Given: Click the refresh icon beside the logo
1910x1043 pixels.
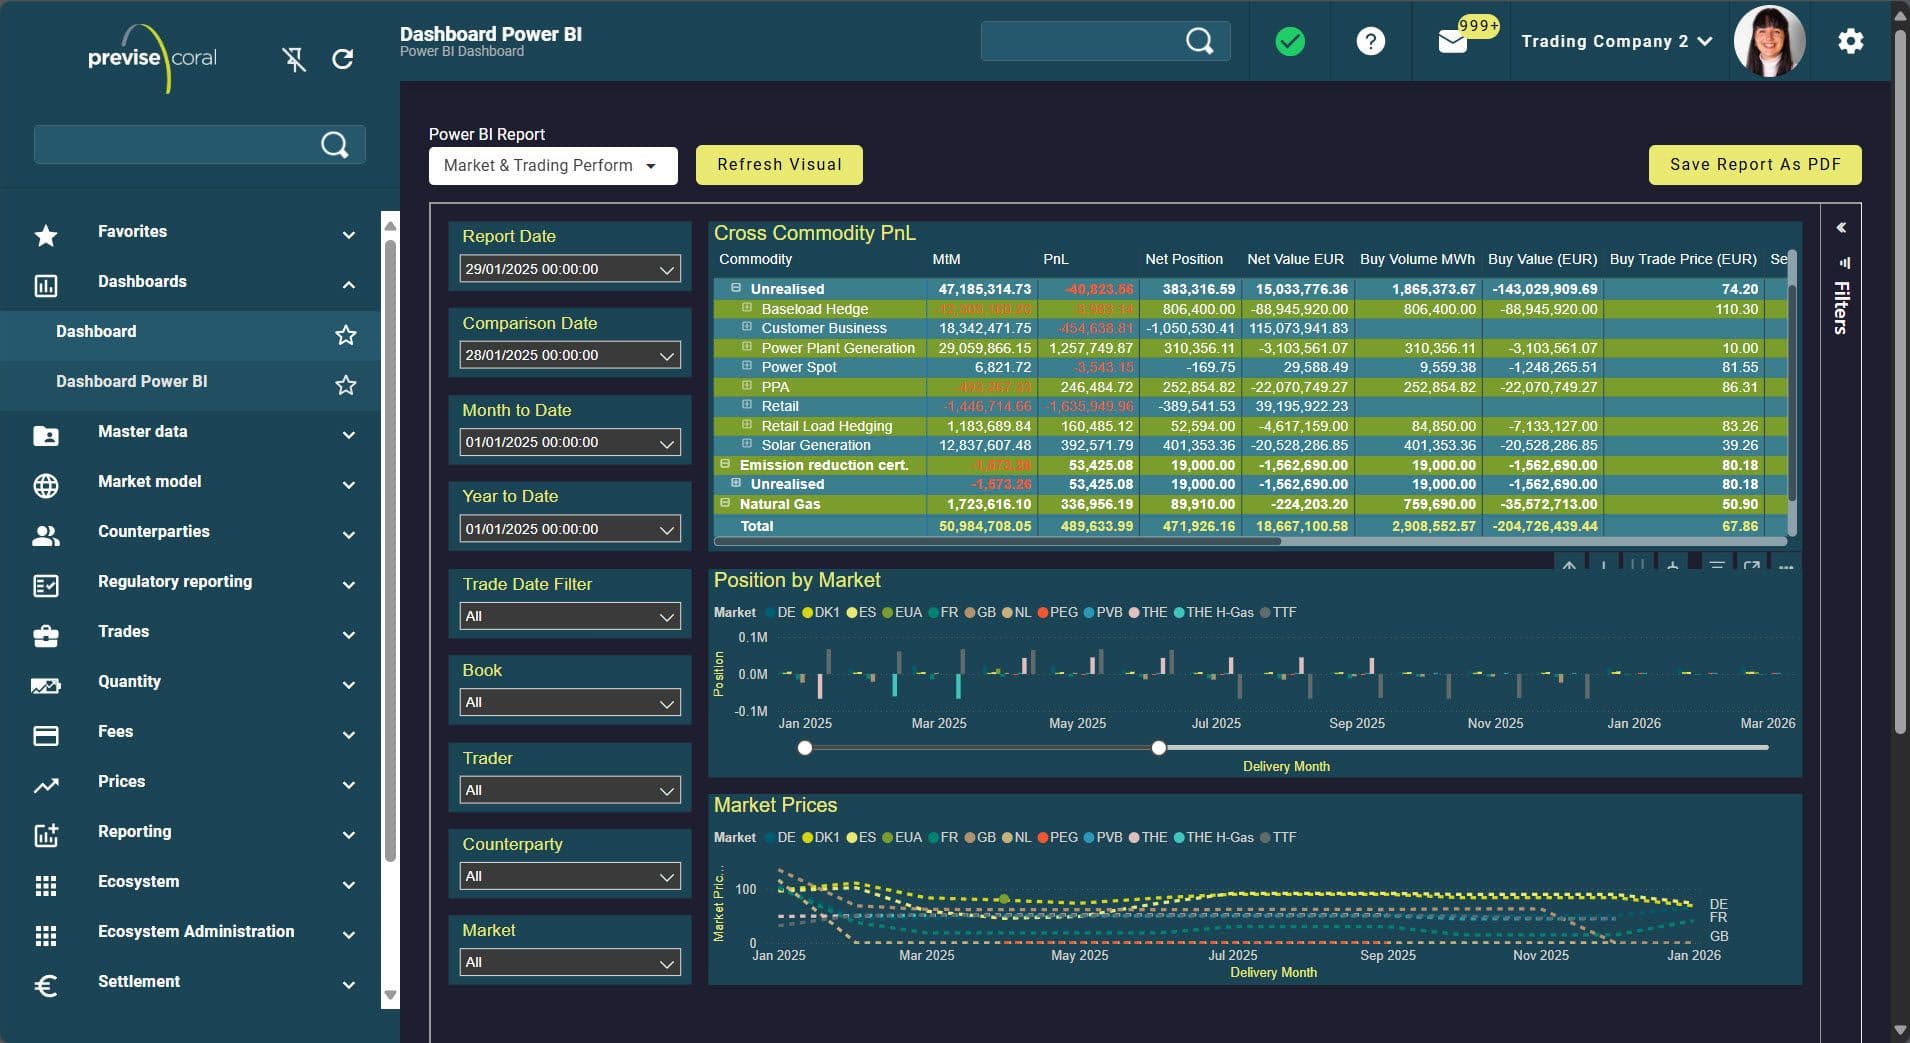Looking at the screenshot, I should (343, 60).
